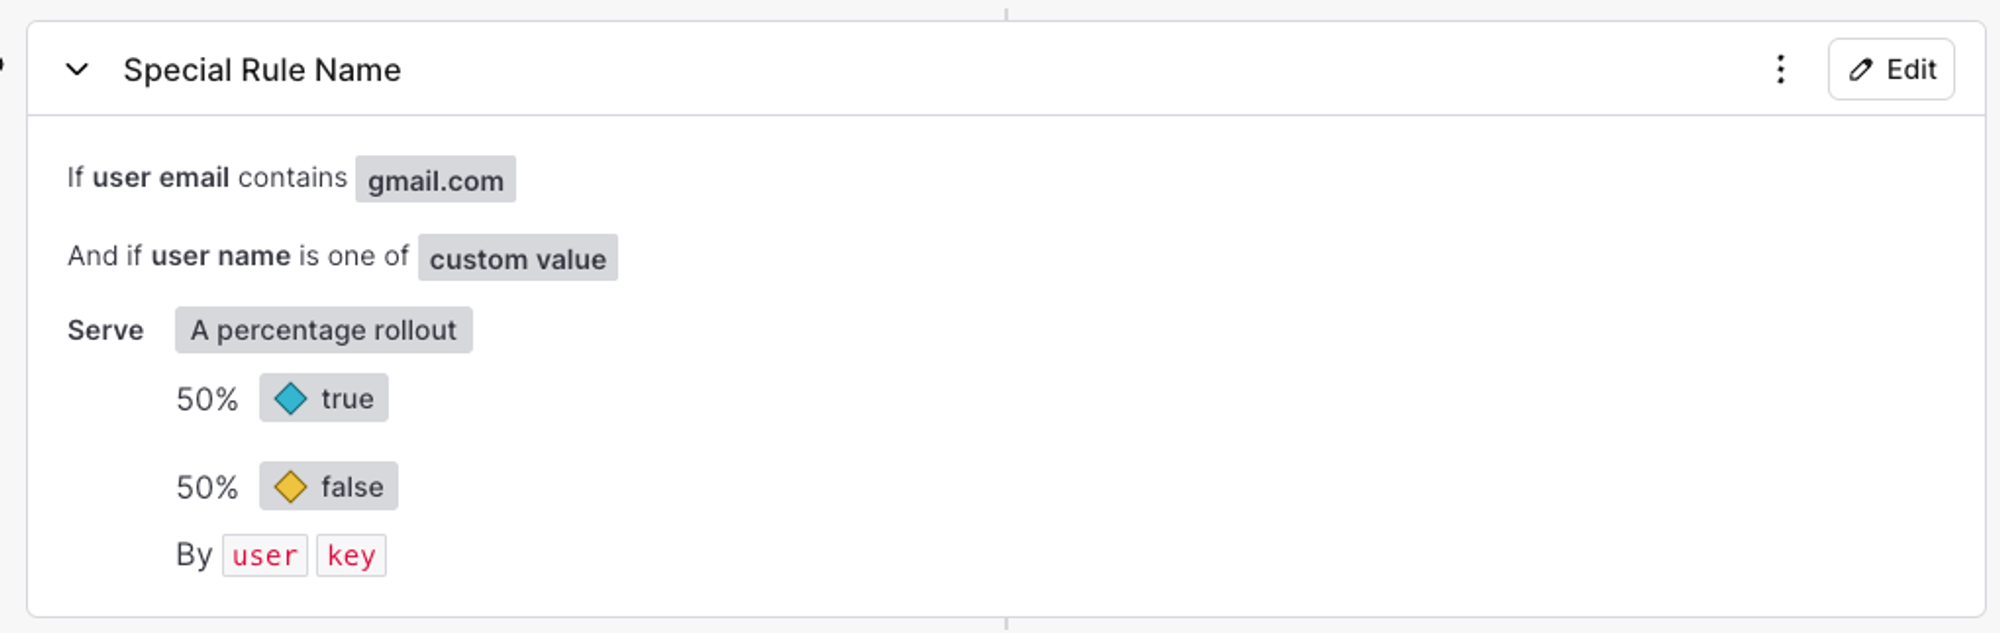Click the partial icon at left edge
The width and height of the screenshot is (2000, 633).
pyautogui.click(x=2, y=64)
